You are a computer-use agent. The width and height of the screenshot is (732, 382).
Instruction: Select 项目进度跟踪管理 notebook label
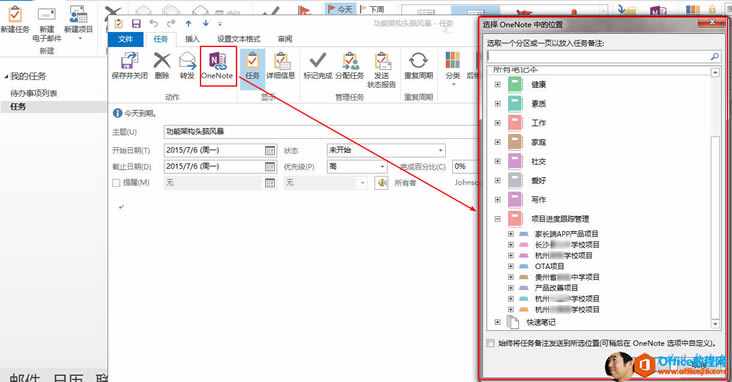560,219
